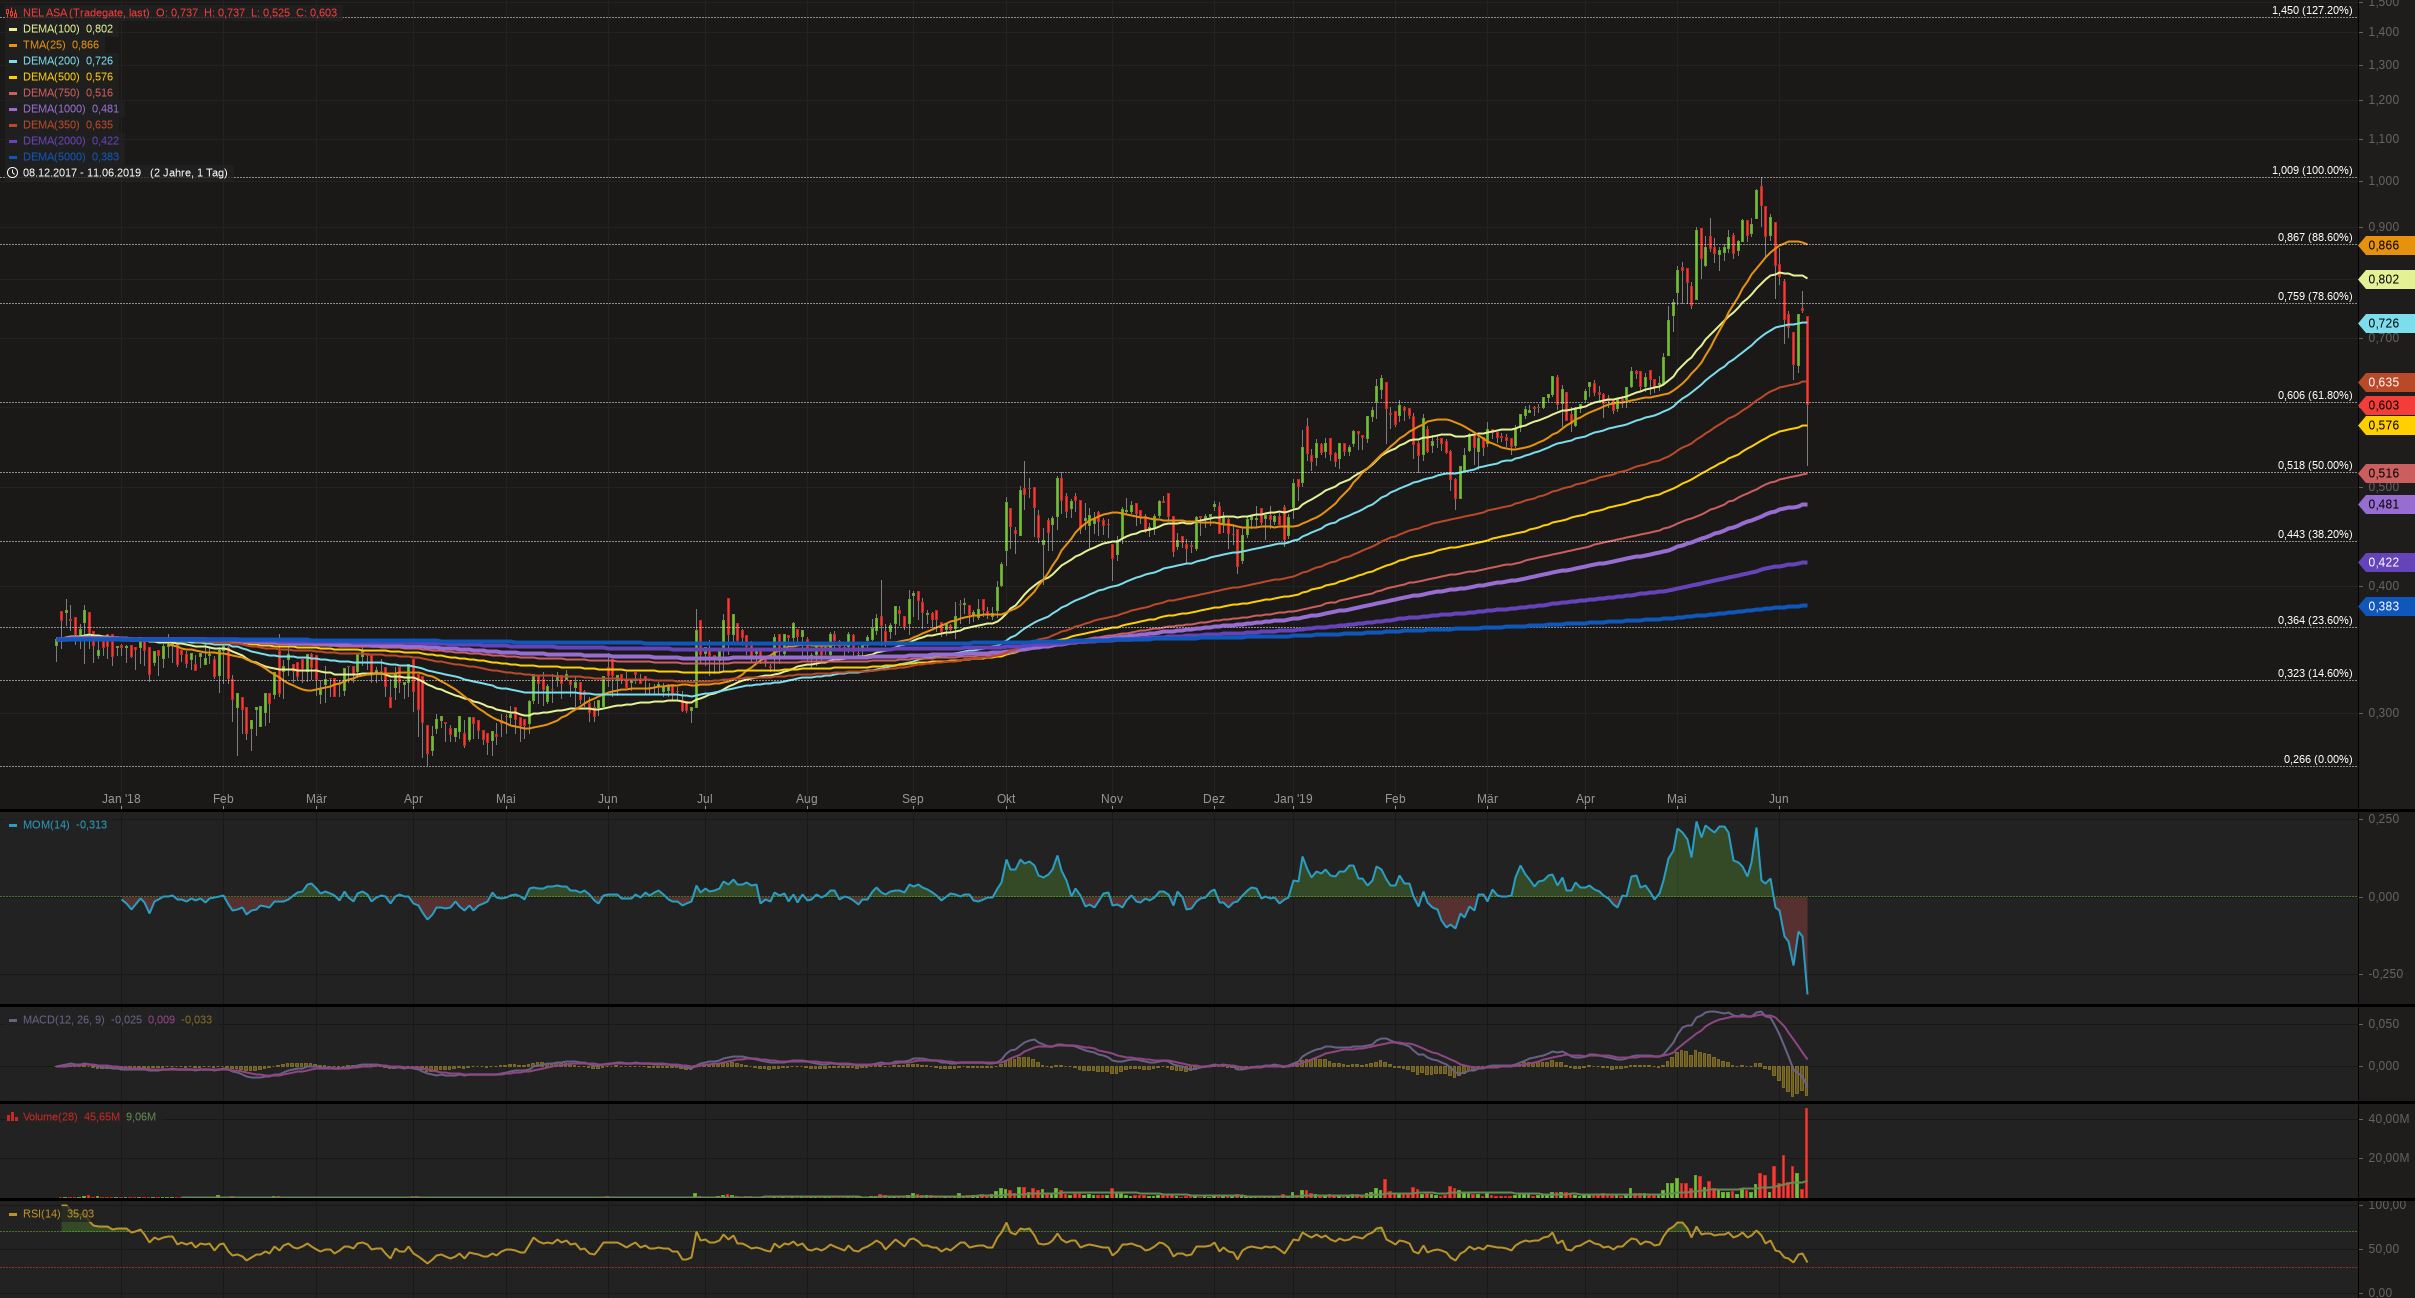Click the TMA(25) legend color marker
Screen dimensions: 2415x1298
coord(13,45)
